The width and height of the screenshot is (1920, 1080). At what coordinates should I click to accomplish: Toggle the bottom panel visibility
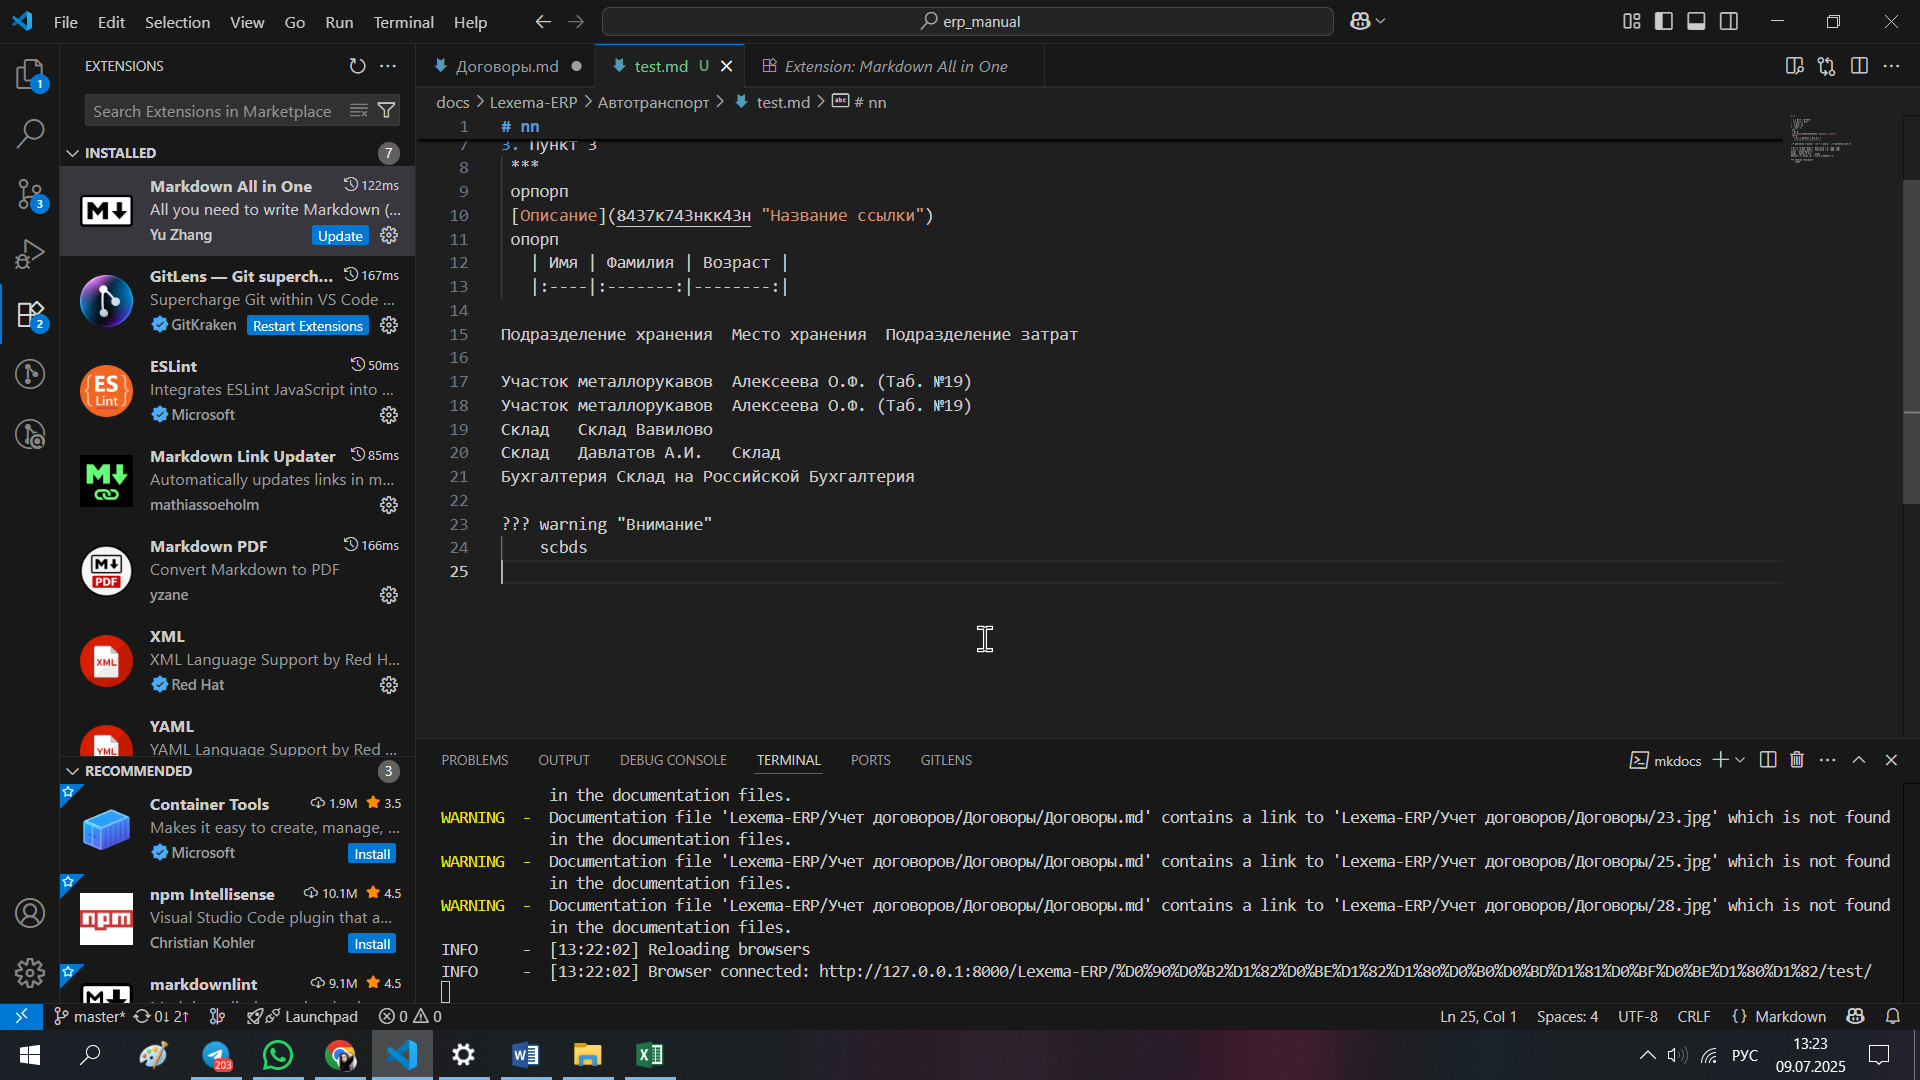[x=1696, y=21]
